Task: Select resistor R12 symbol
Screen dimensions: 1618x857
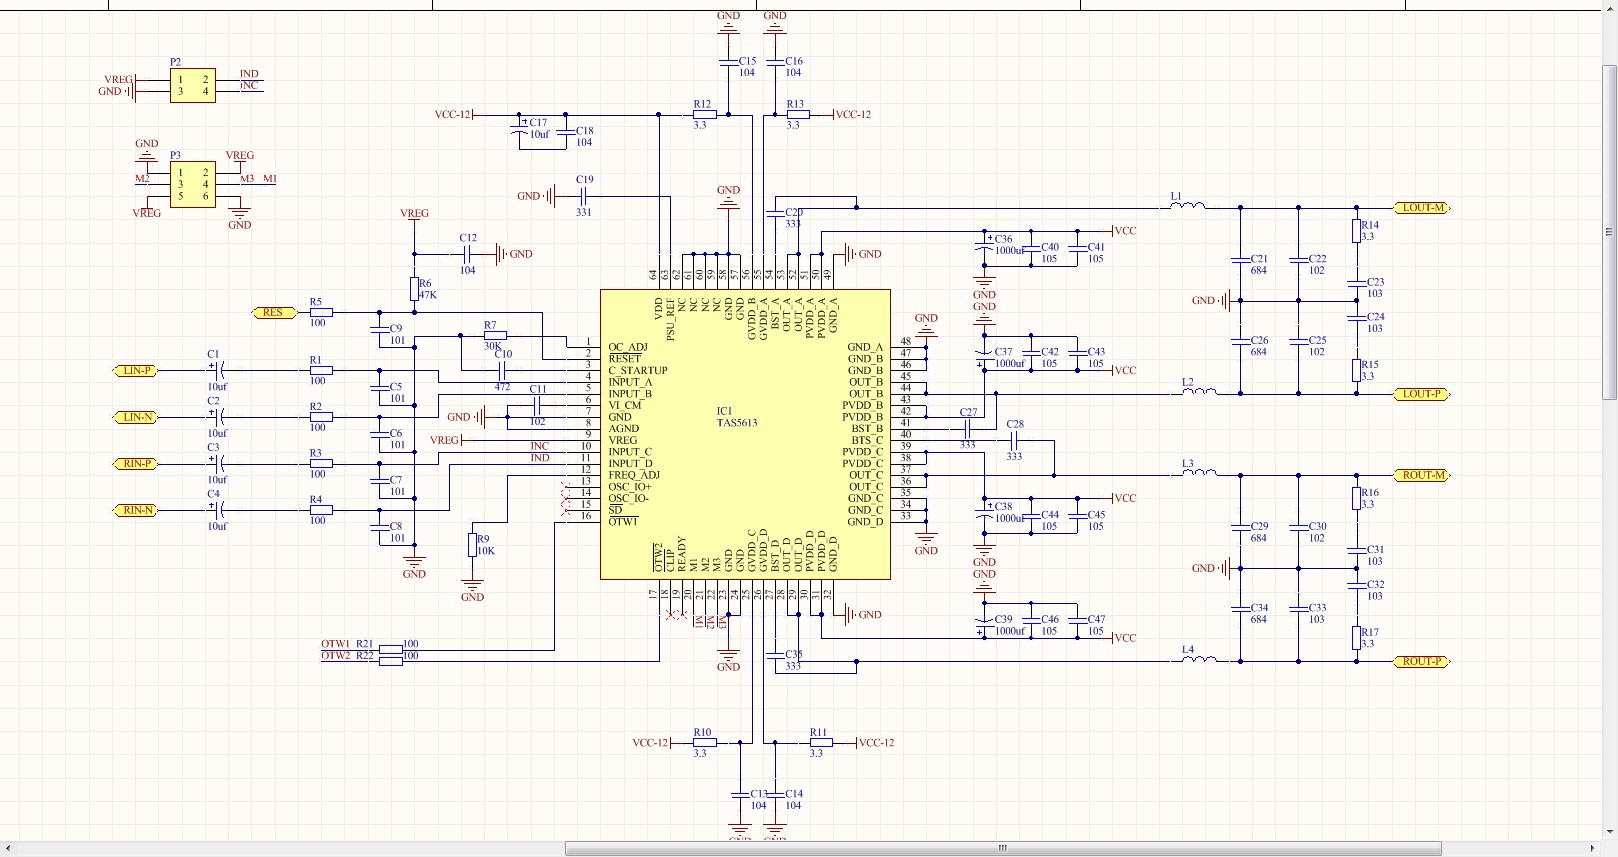Action: 703,114
